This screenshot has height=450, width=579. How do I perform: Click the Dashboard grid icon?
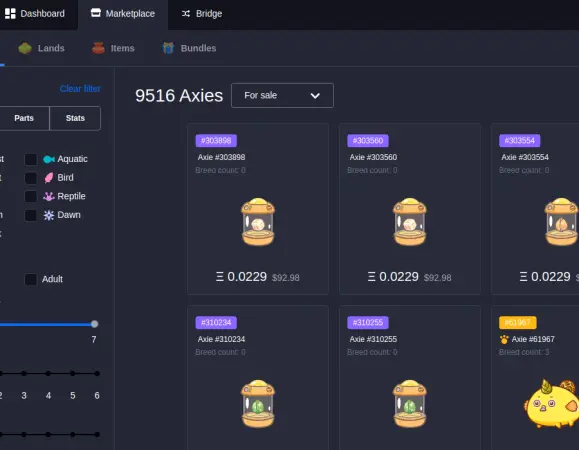(x=10, y=14)
